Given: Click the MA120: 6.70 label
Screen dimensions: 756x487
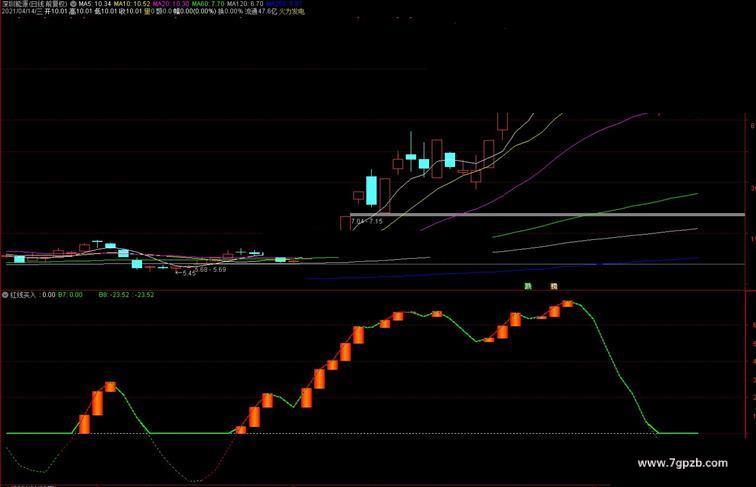Looking at the screenshot, I should point(245,4).
